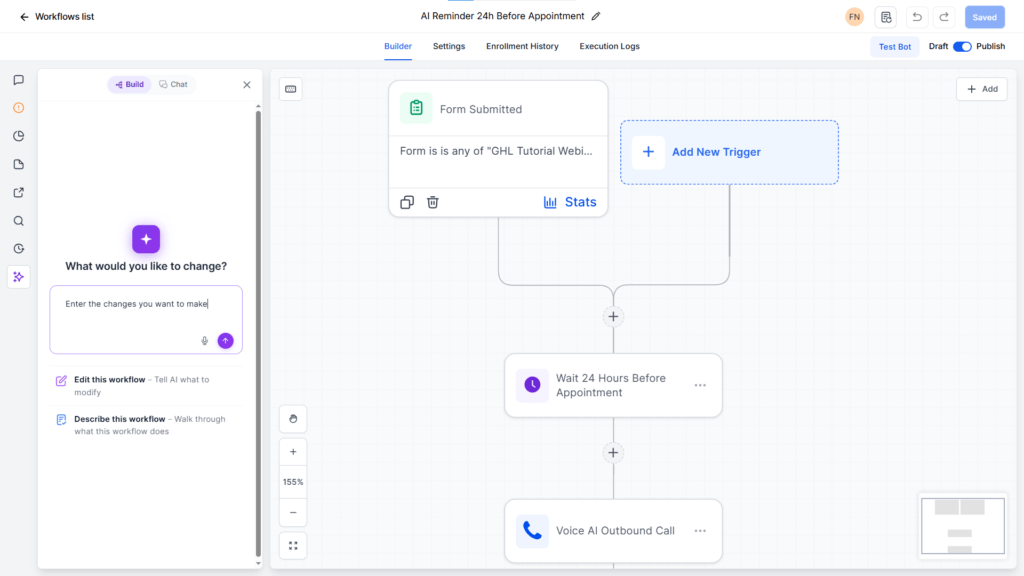Viewport: 1024px width, 576px height.
Task: Toggle the Draft/Publish switch
Action: pos(962,46)
